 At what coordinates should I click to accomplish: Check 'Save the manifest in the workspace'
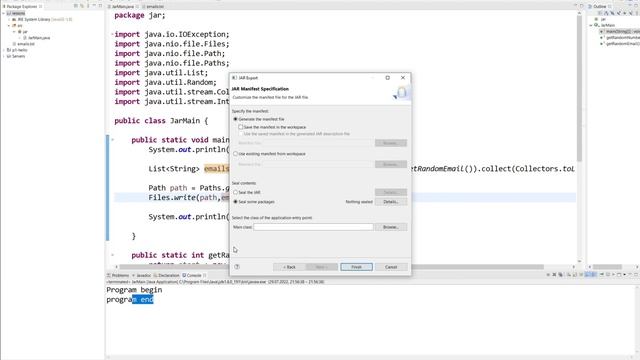tap(240, 127)
